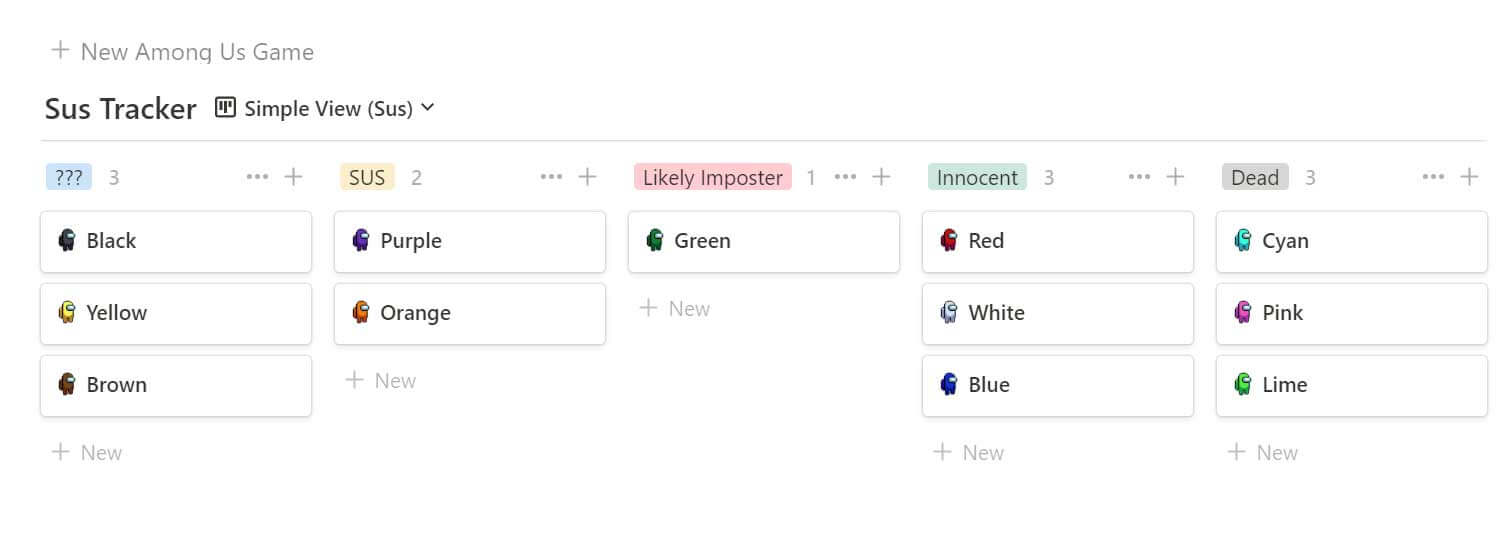
Task: Add New Among Us Game
Action: click(x=182, y=51)
